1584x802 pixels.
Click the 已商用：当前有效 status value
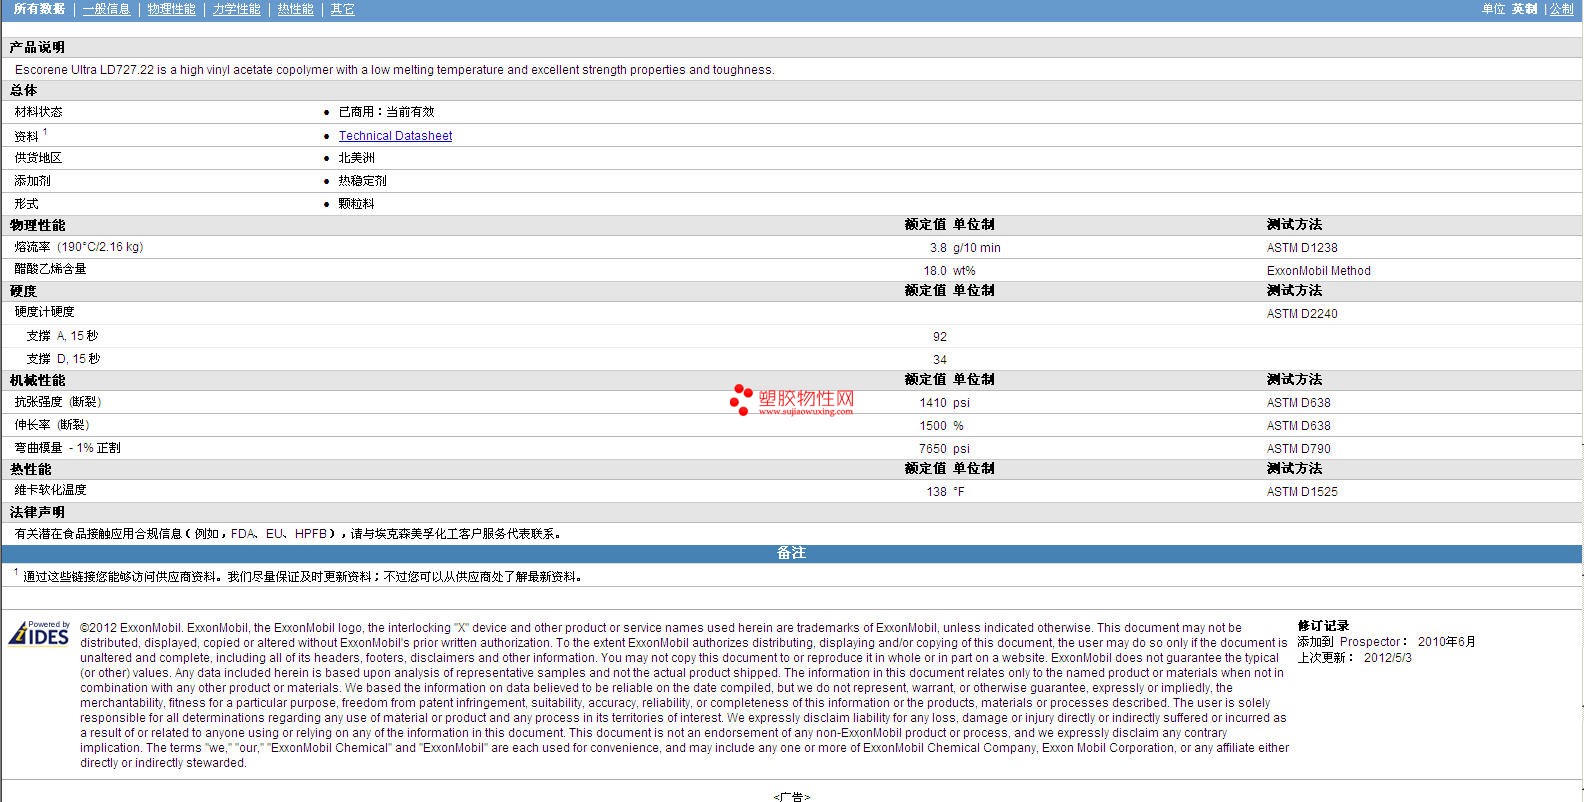386,112
